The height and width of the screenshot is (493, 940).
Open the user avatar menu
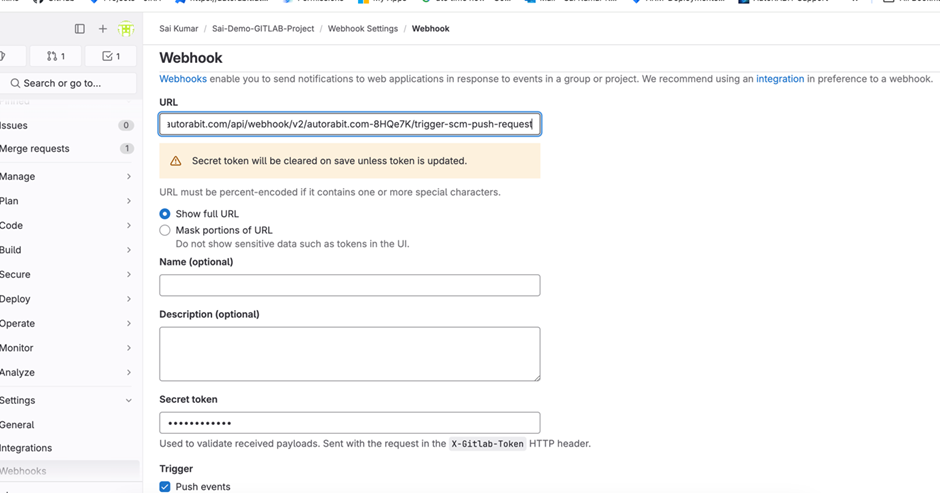[126, 29]
